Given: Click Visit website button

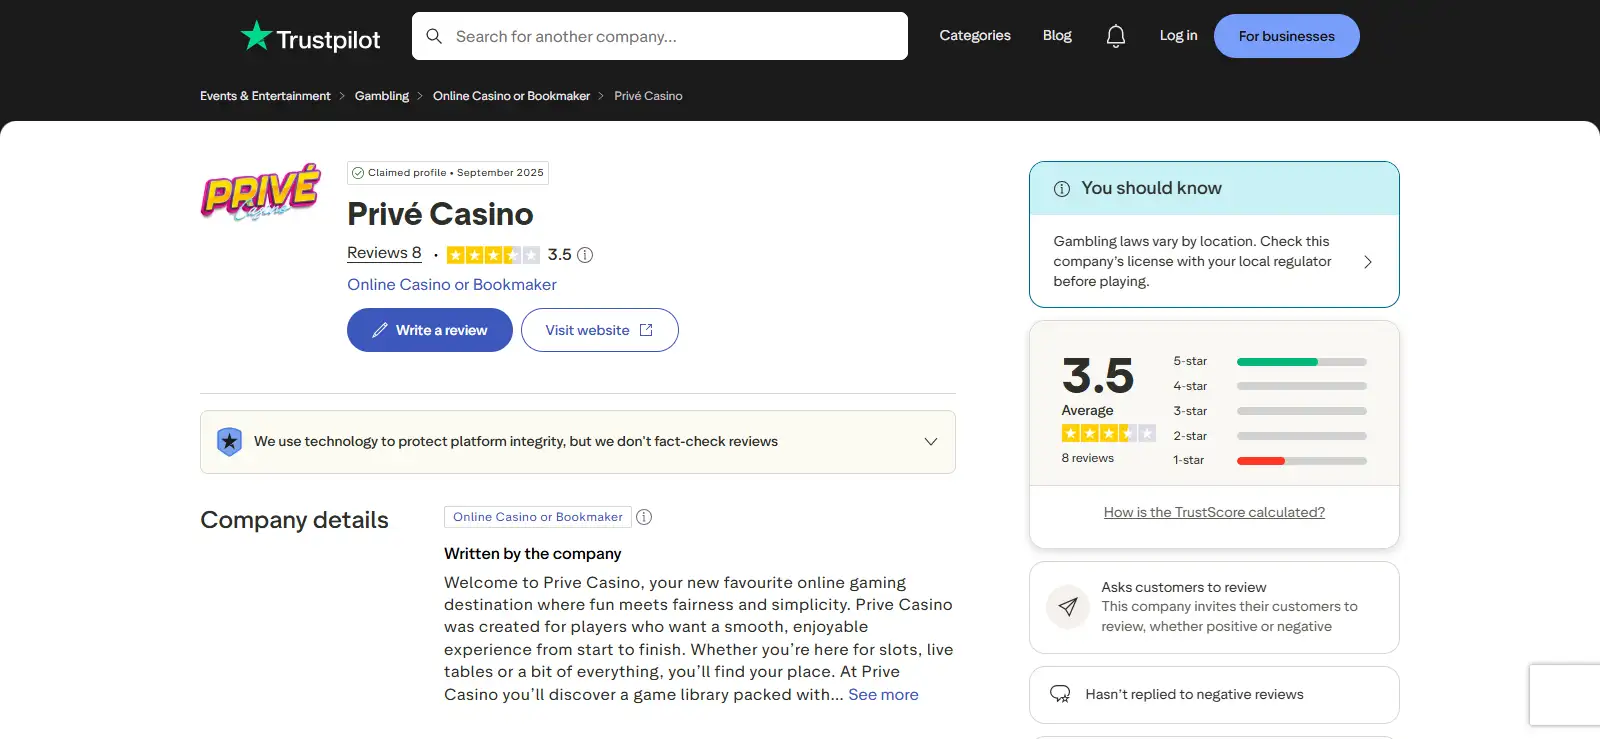Looking at the screenshot, I should point(600,330).
